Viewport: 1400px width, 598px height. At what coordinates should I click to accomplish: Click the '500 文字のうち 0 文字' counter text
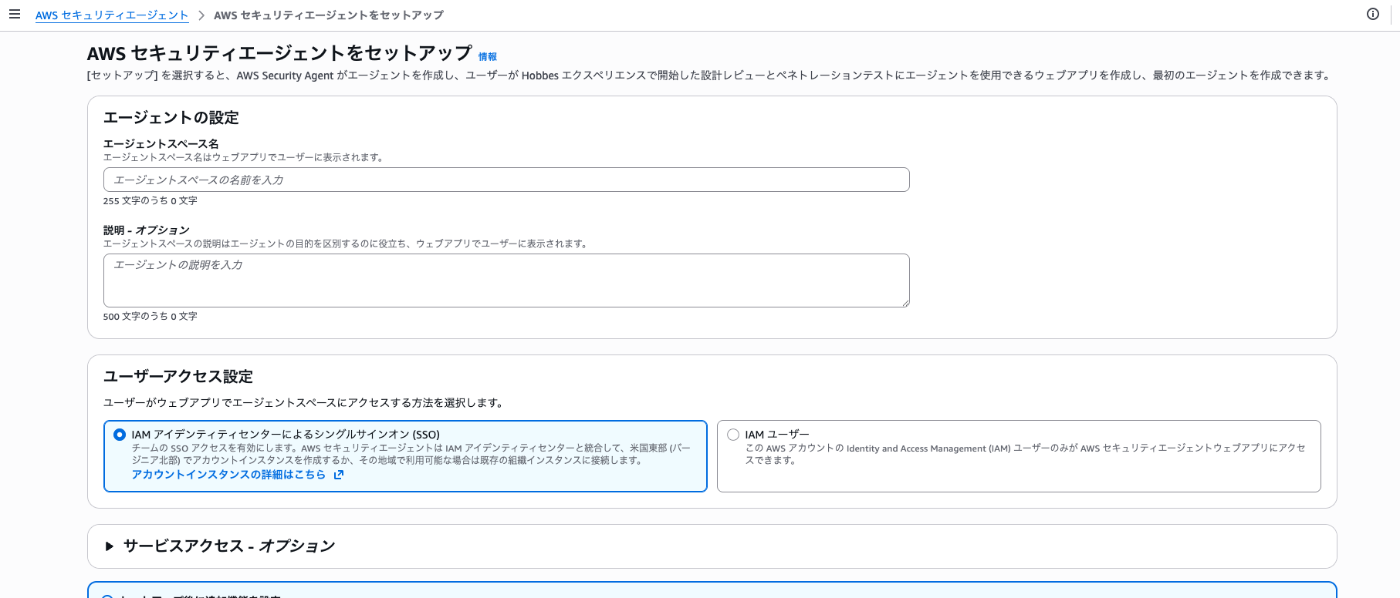150,317
